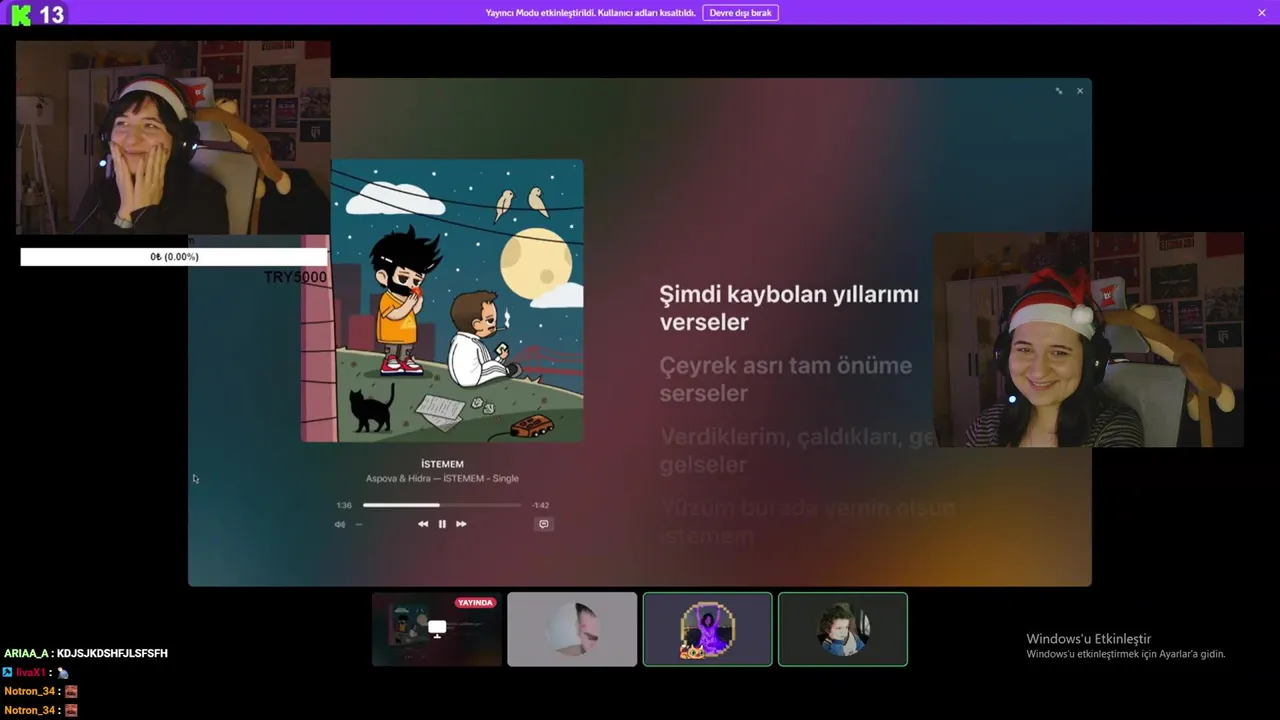This screenshot has height=720, width=1280.
Task: Dismiss the purple Streamer Mode banner
Action: (1262, 13)
